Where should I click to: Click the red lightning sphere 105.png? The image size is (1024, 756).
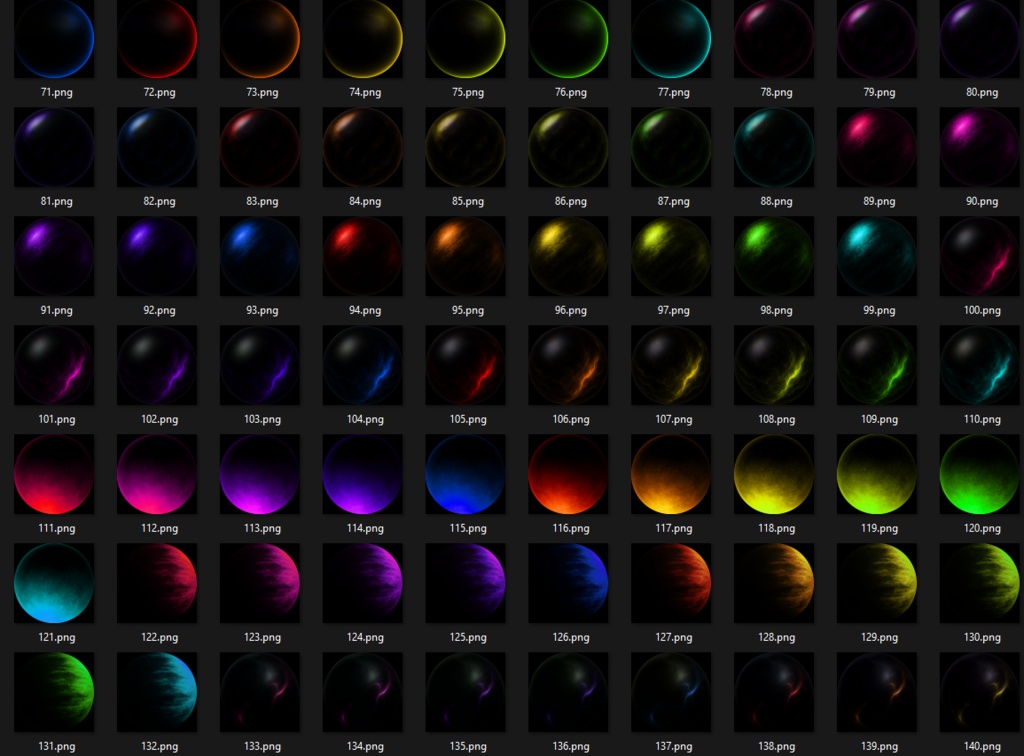(x=466, y=365)
